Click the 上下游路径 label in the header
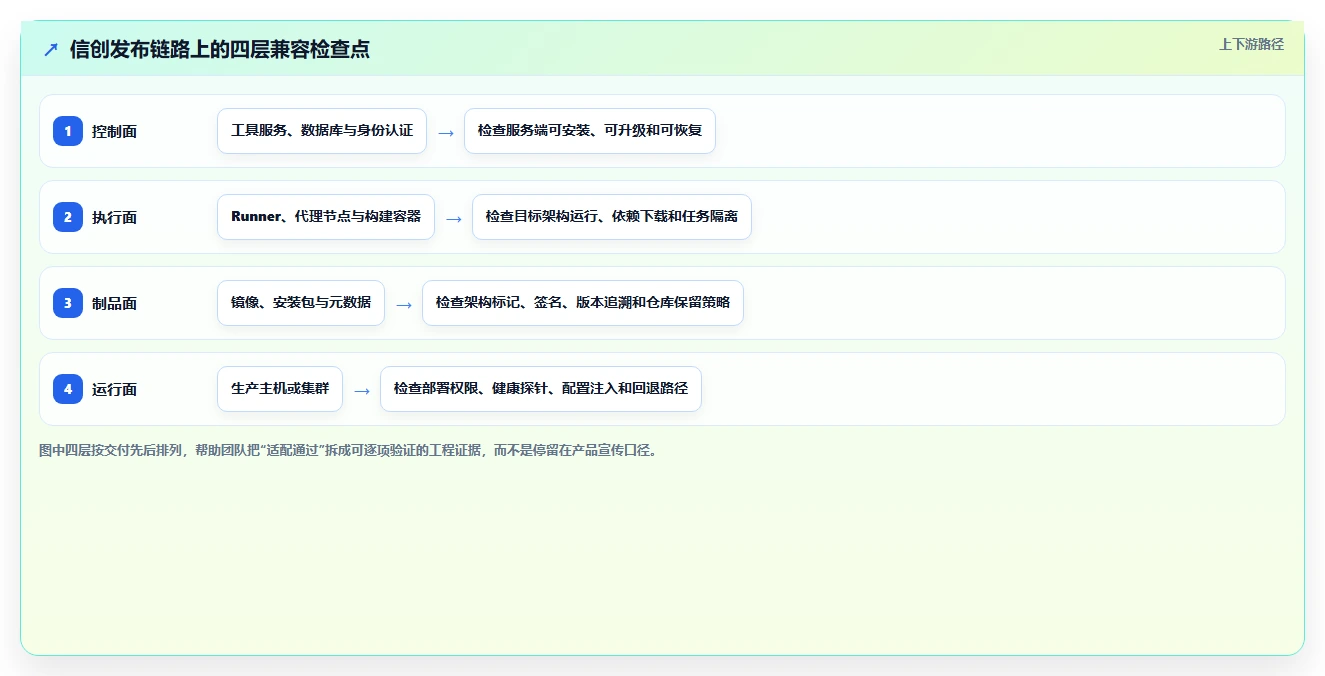 coord(1251,44)
